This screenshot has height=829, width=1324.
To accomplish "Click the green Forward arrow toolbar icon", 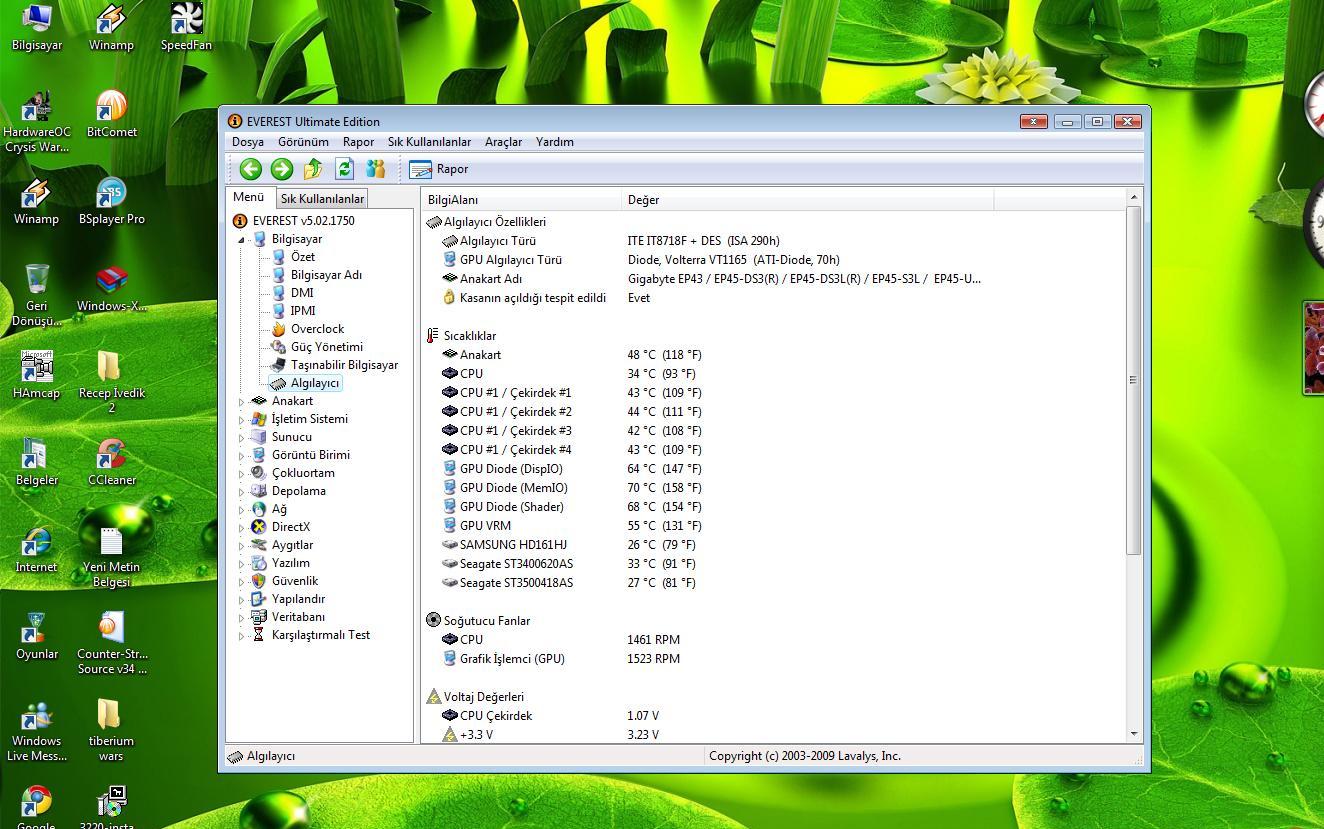I will click(282, 169).
